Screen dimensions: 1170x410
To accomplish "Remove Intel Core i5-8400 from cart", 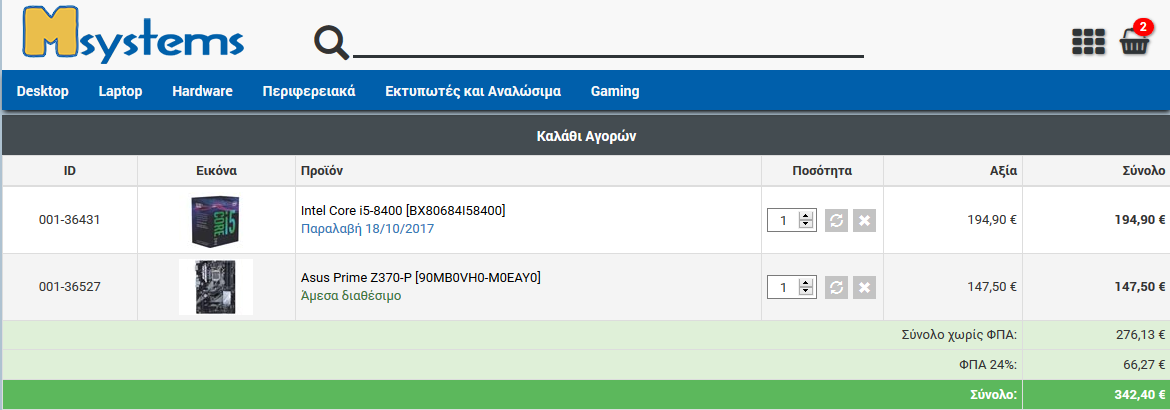I will click(x=865, y=220).
